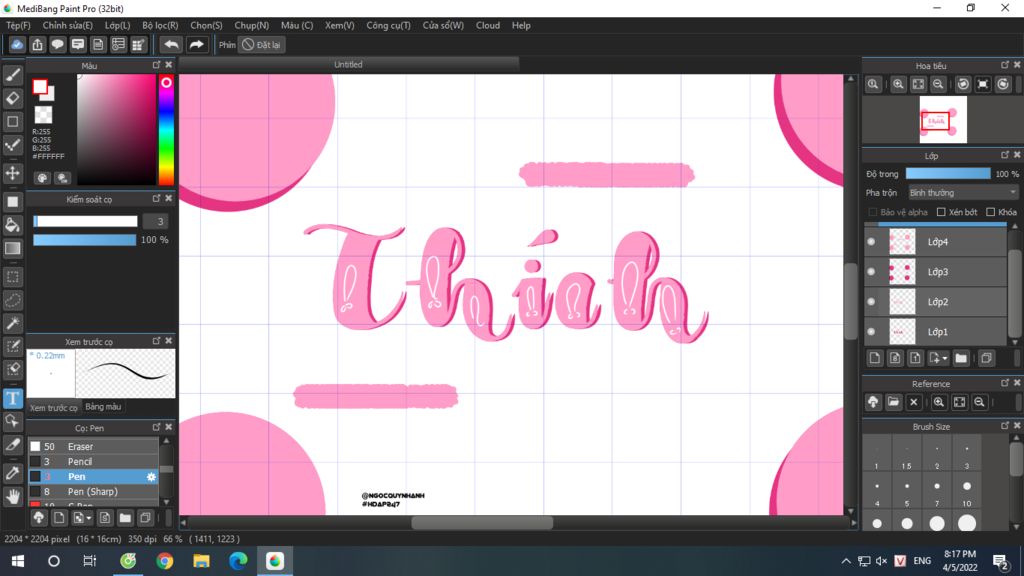Add brush from cloud icon
The height and width of the screenshot is (576, 1024).
coord(39,518)
